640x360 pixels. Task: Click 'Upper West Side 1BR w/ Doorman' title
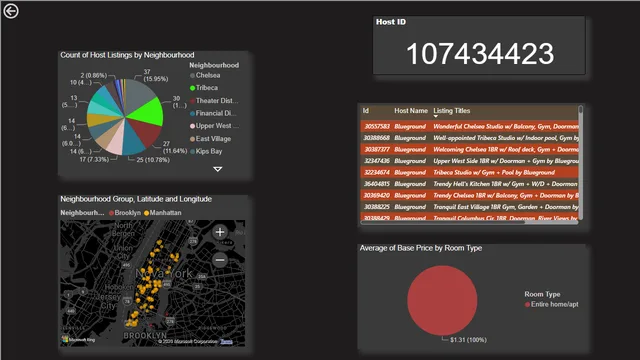(x=506, y=161)
